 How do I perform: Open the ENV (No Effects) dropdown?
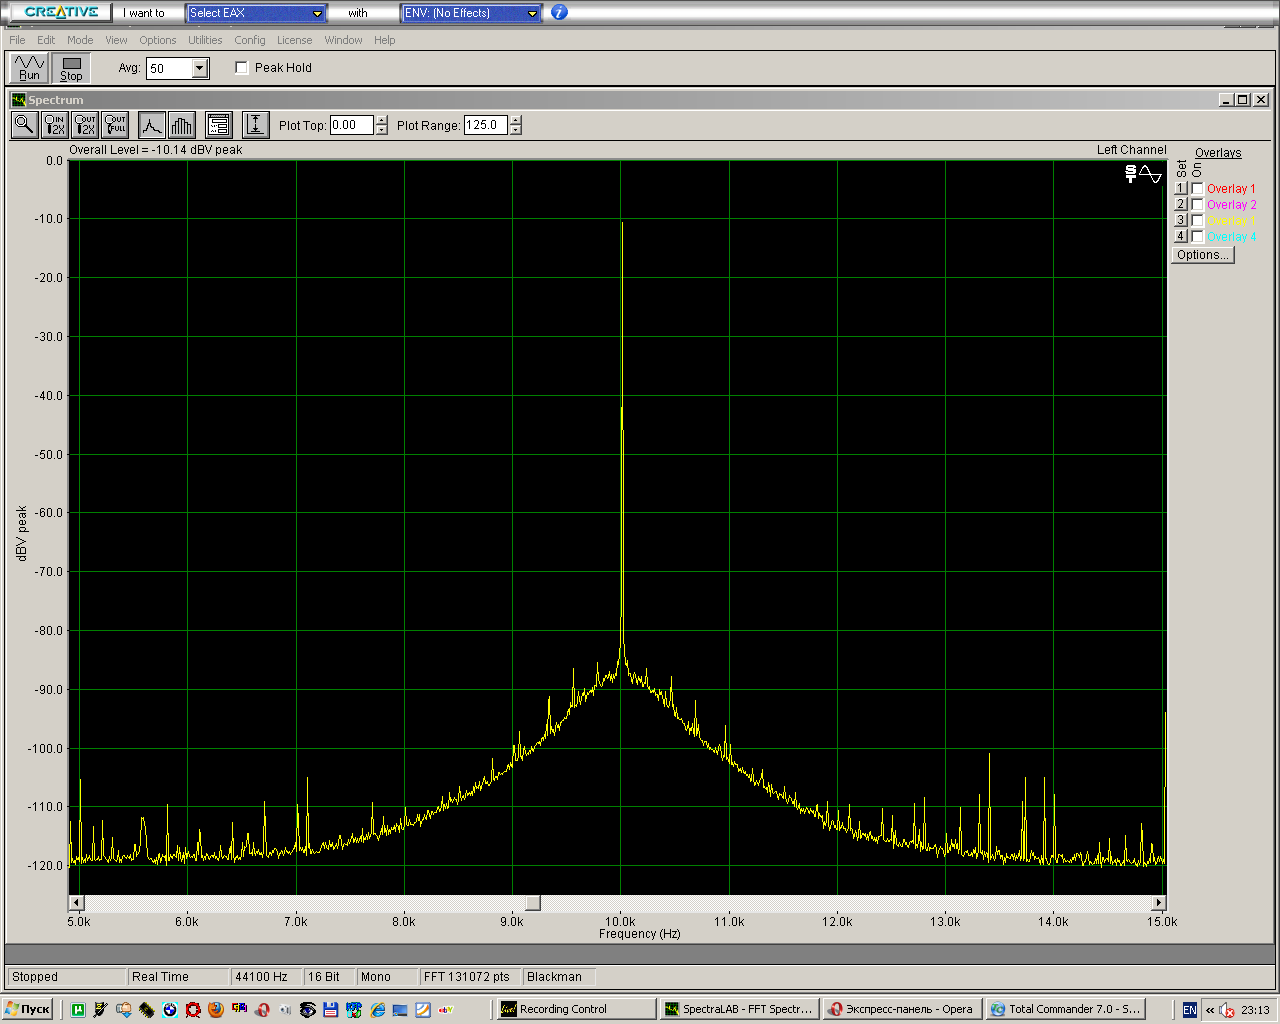532,13
